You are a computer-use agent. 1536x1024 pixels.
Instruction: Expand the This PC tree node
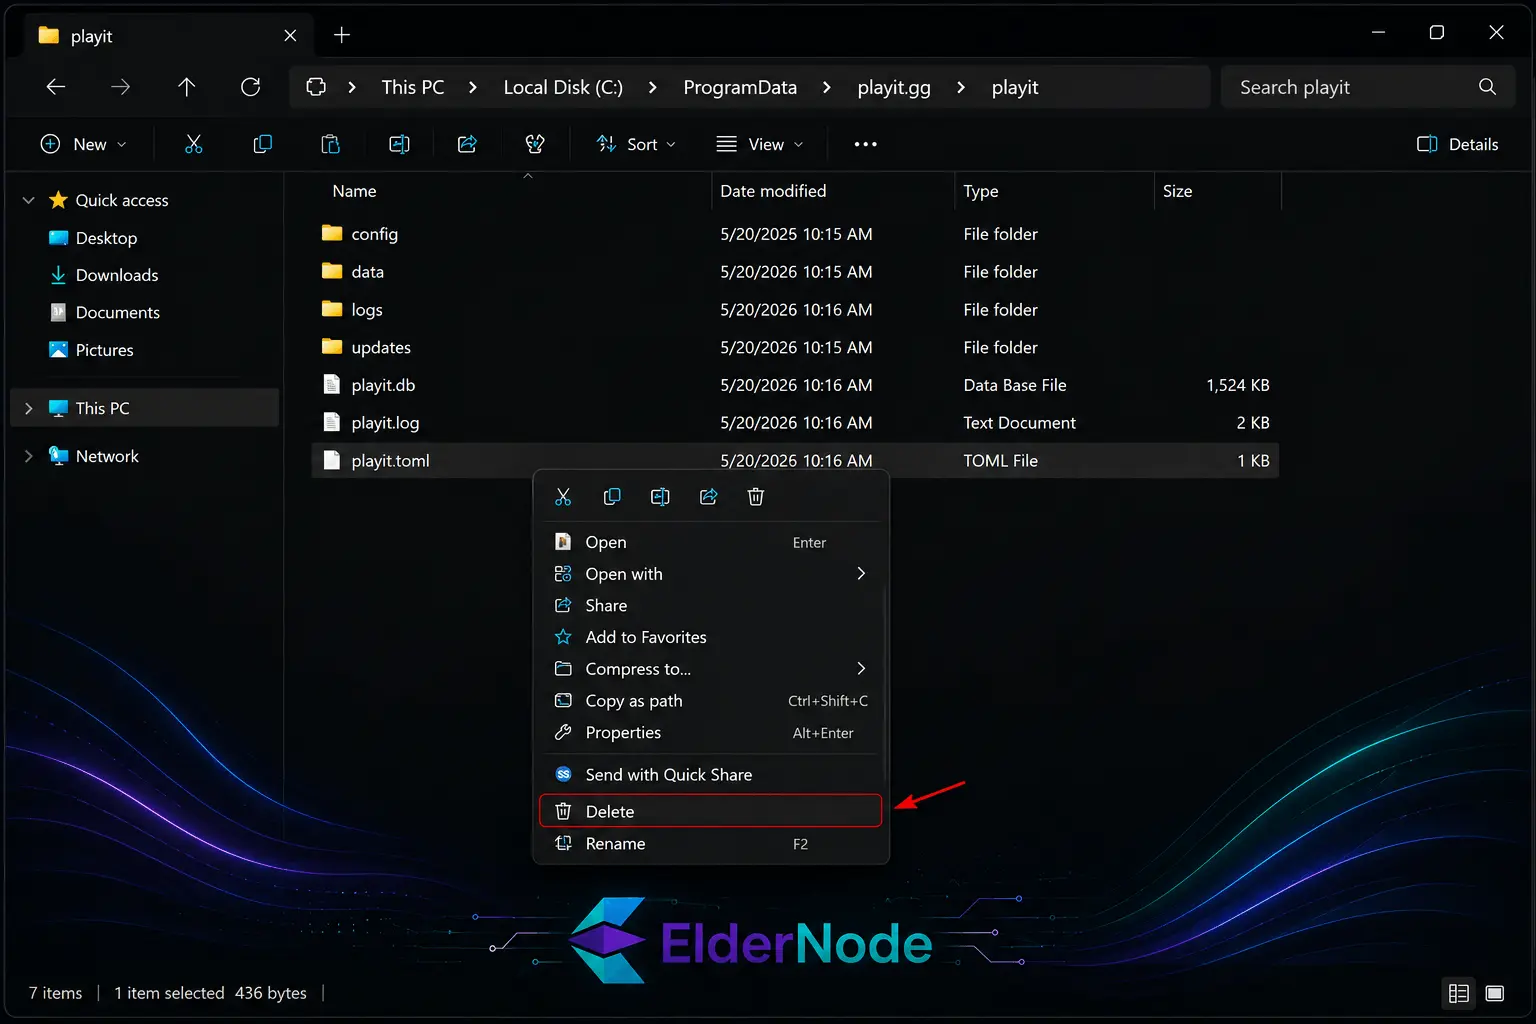(29, 408)
